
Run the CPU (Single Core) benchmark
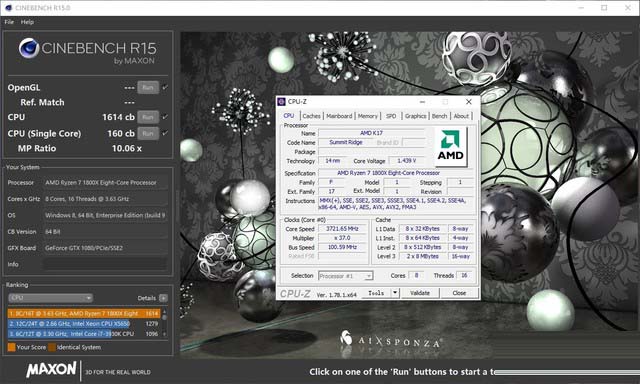148,133
